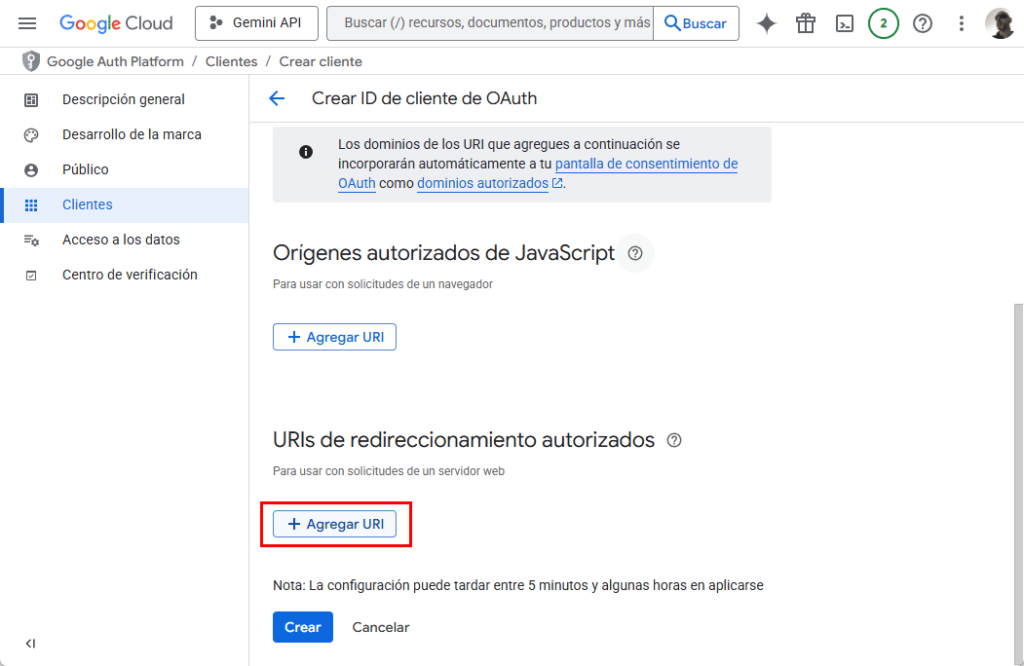The image size is (1024, 666).
Task: Click the back arrow beside Crear ID
Action: [x=277, y=98]
